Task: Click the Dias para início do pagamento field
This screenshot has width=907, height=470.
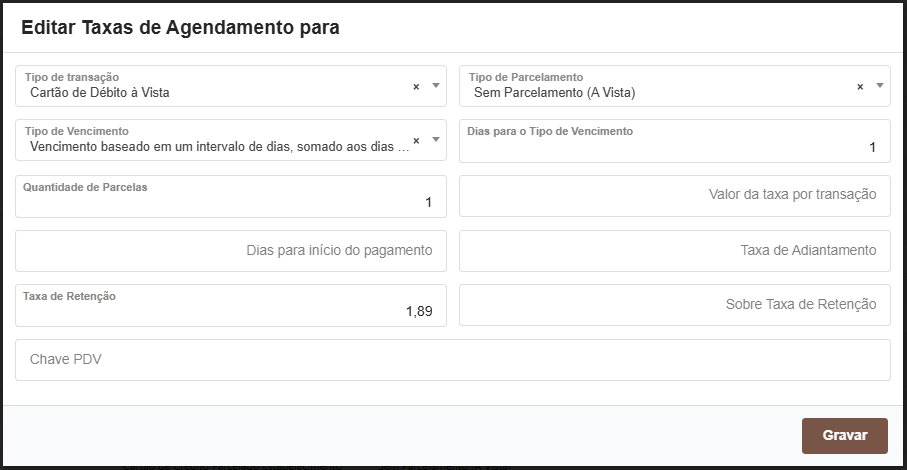Action: (x=230, y=250)
